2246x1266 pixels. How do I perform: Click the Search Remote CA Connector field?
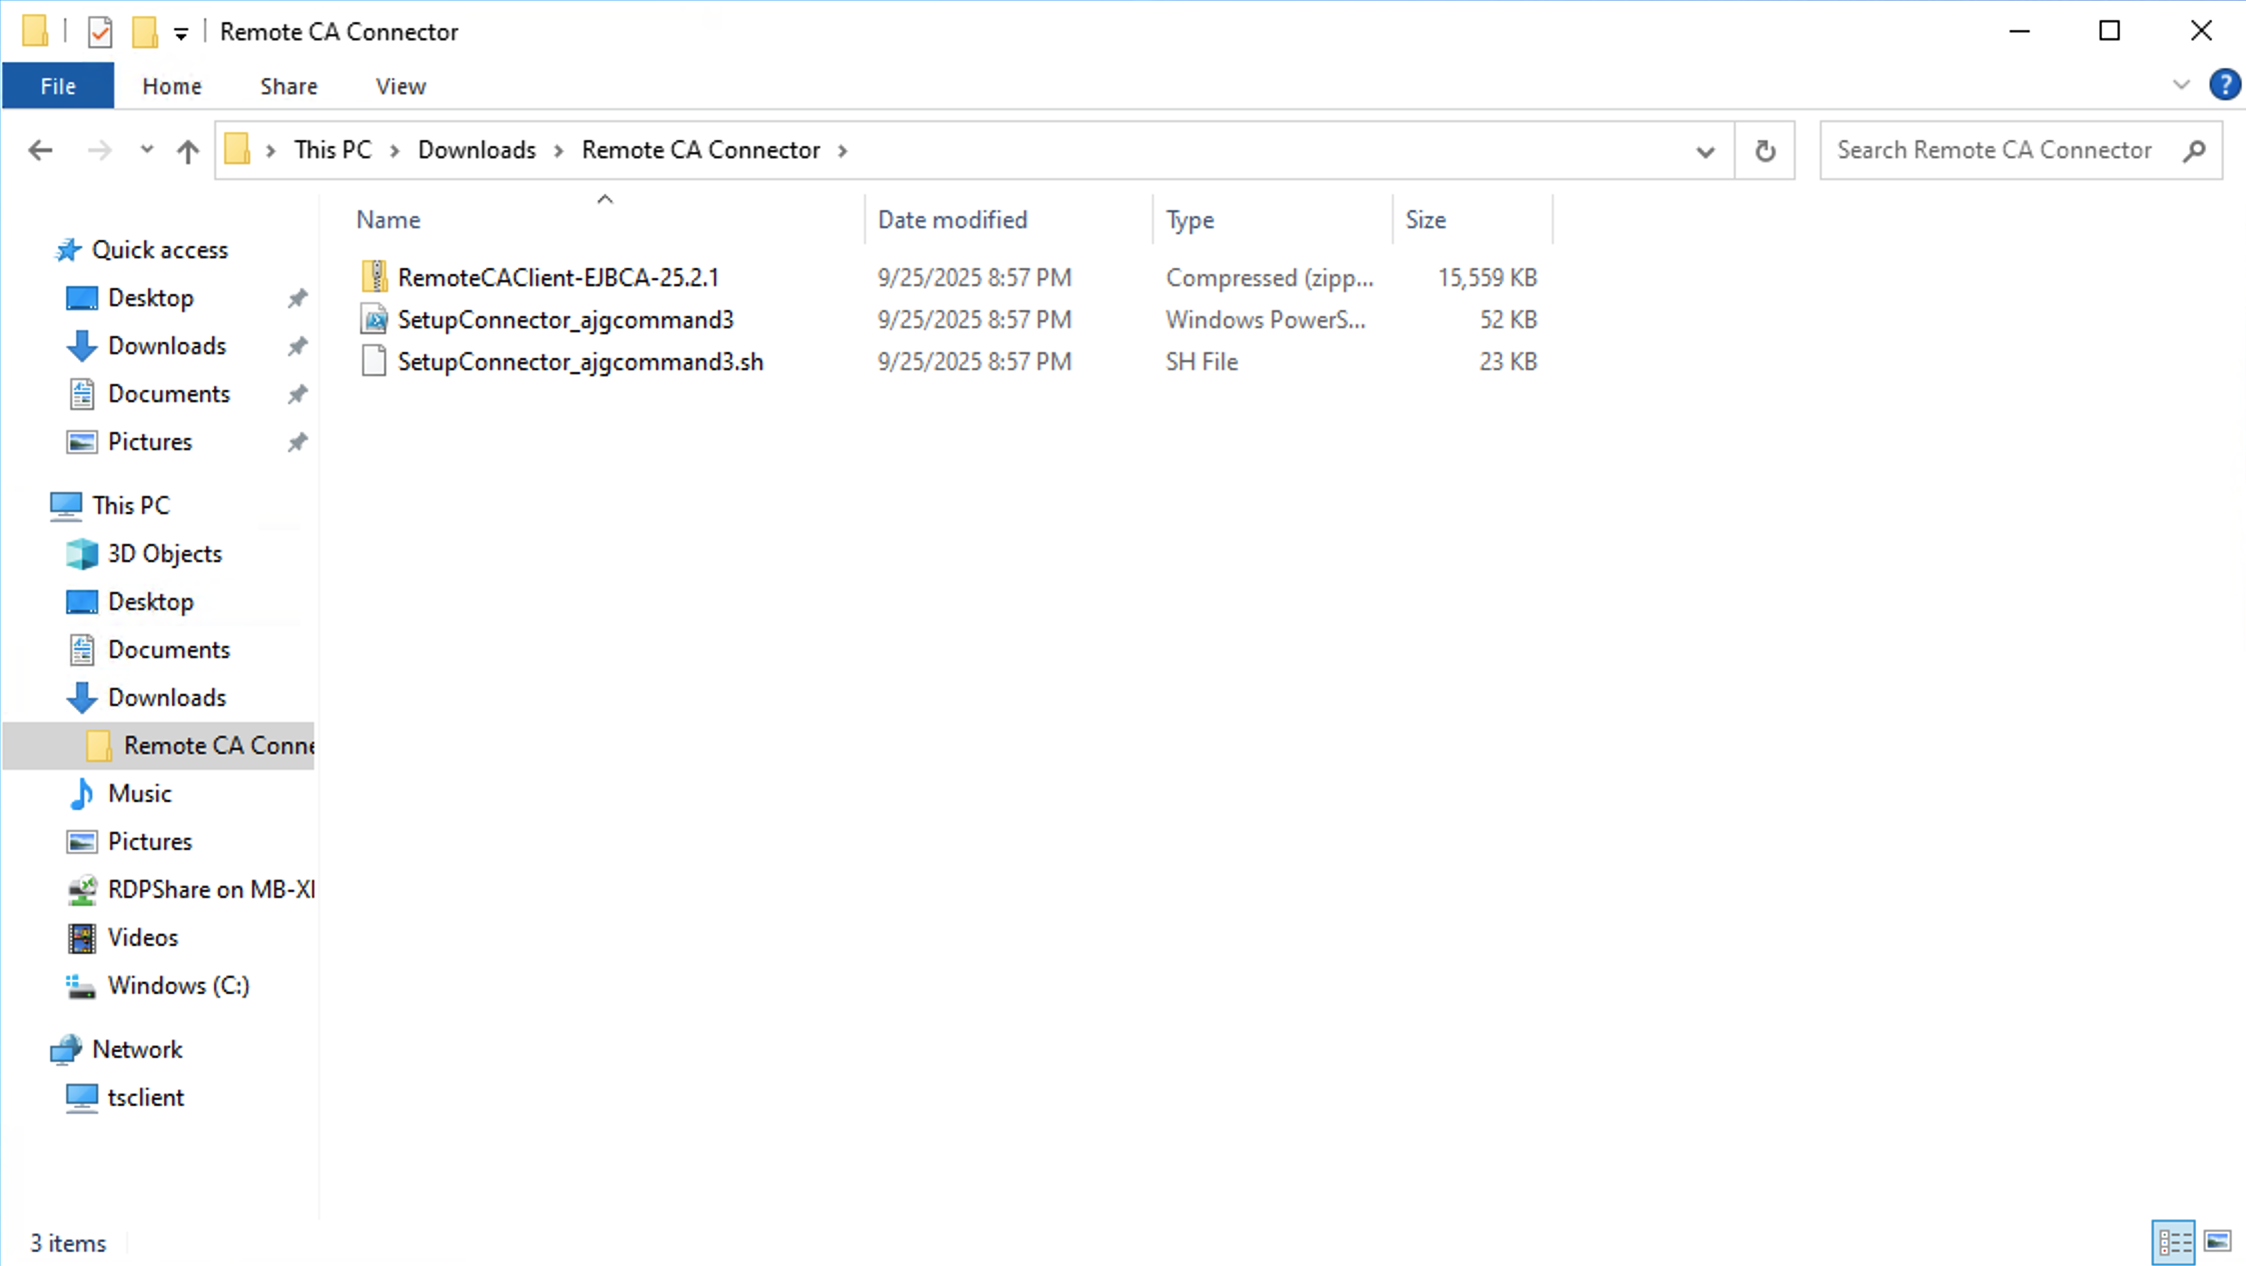[1995, 150]
